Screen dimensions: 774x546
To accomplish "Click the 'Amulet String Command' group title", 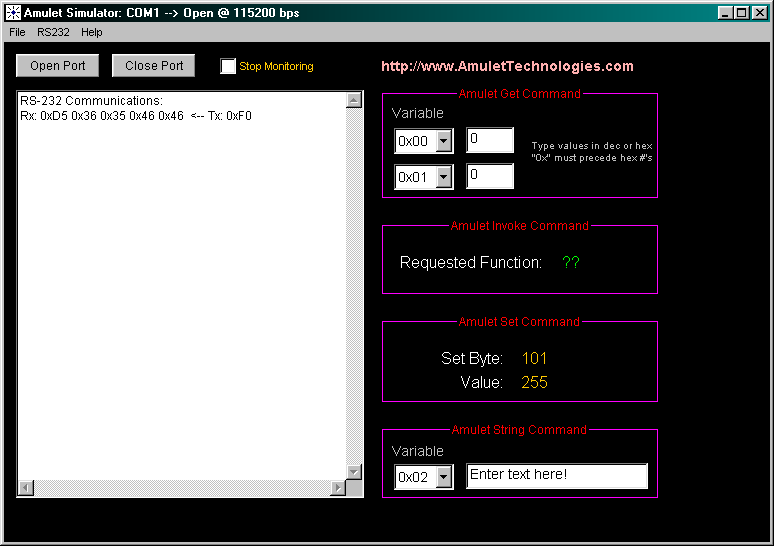I will [519, 430].
